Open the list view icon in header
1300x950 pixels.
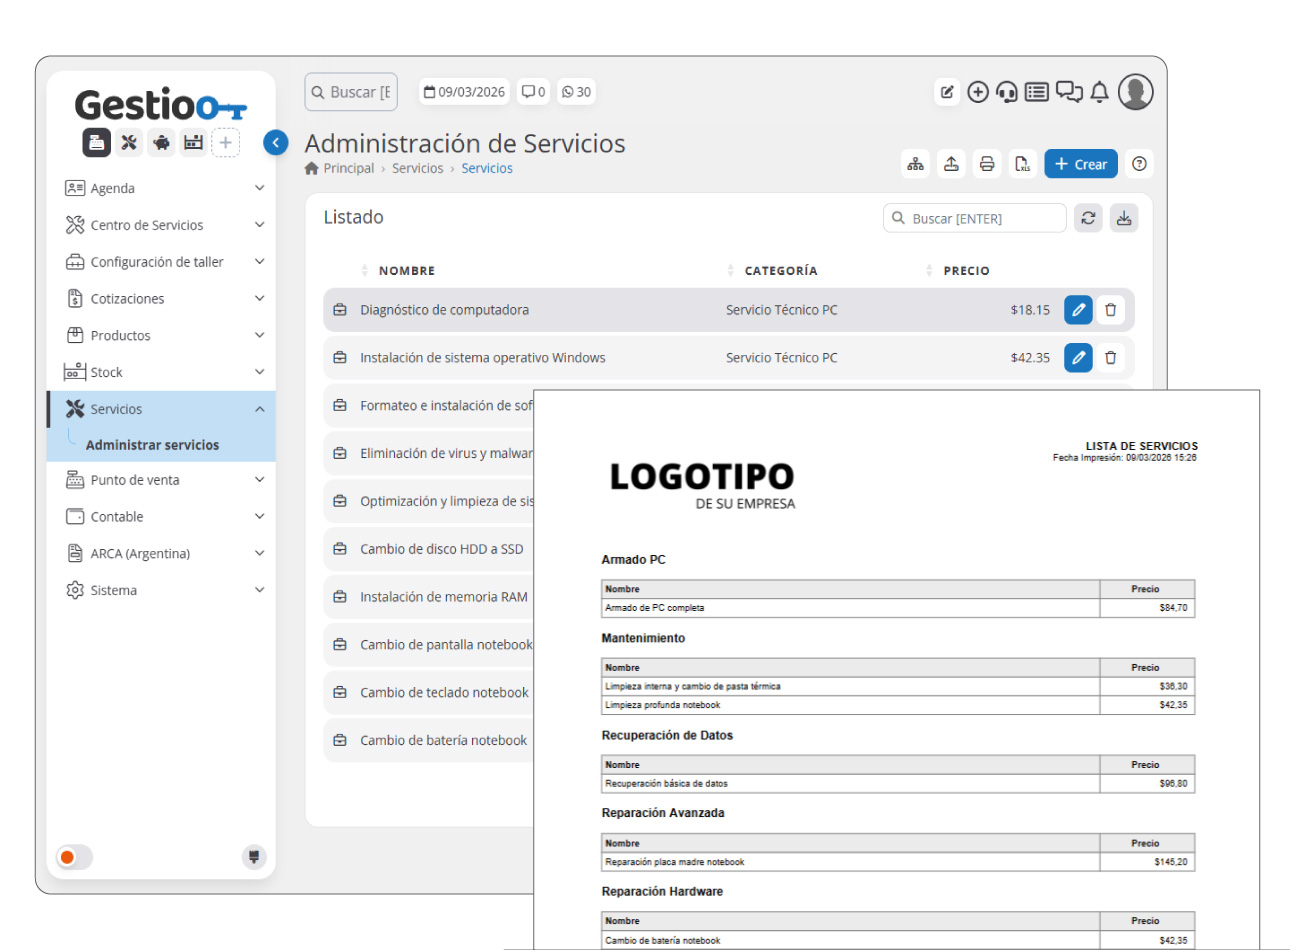point(1037,92)
